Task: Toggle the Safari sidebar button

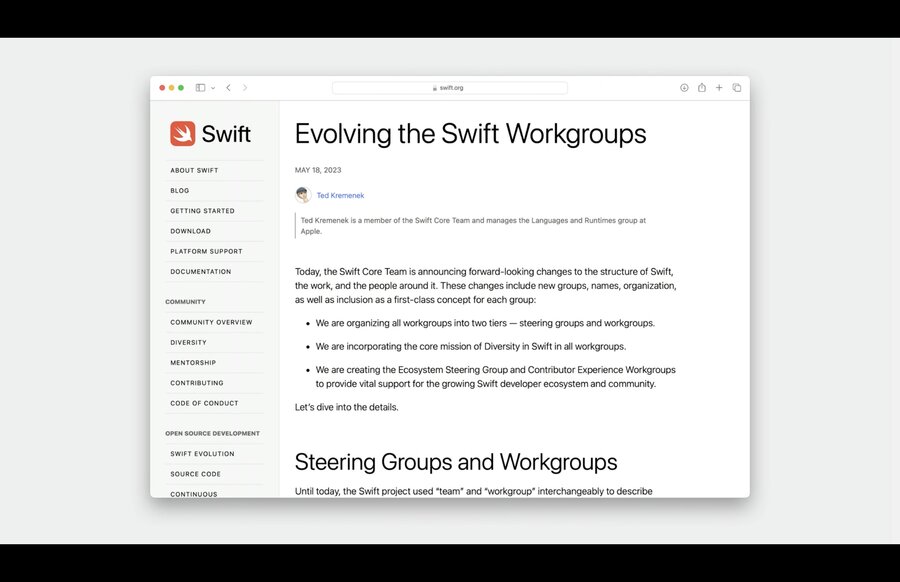Action: 200,88
